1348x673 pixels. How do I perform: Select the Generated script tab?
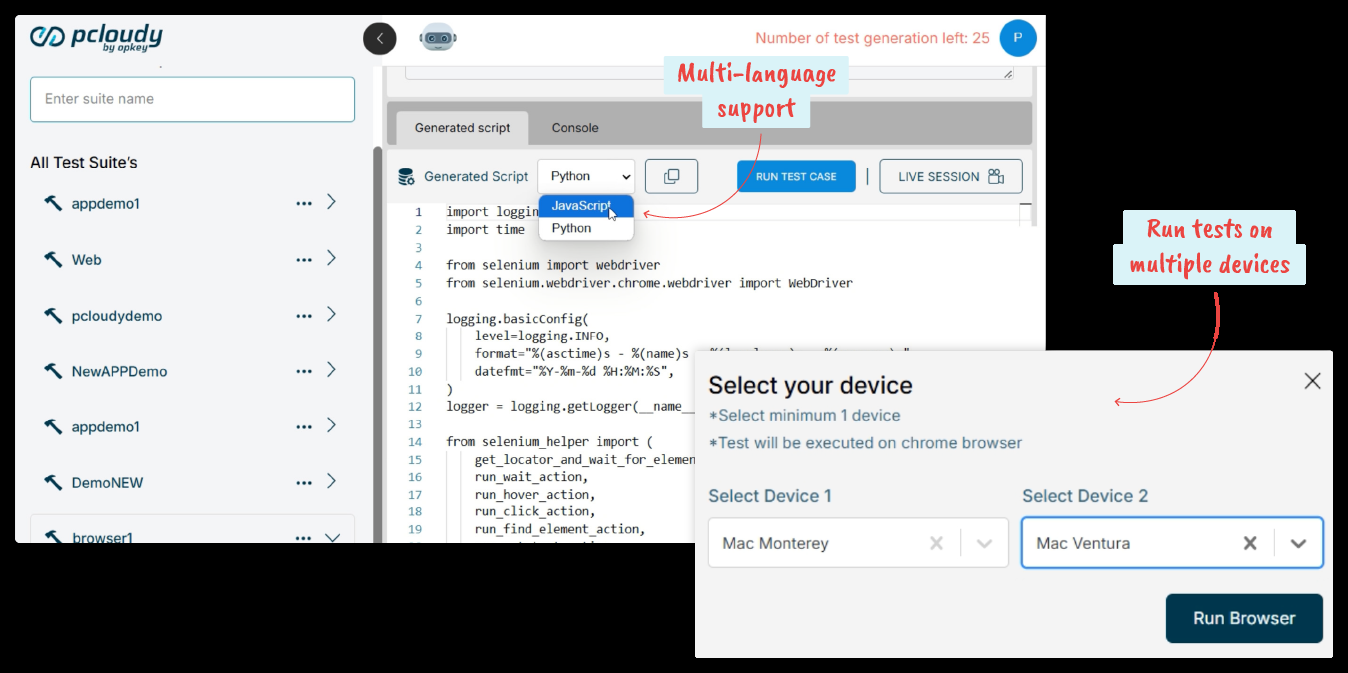click(462, 128)
